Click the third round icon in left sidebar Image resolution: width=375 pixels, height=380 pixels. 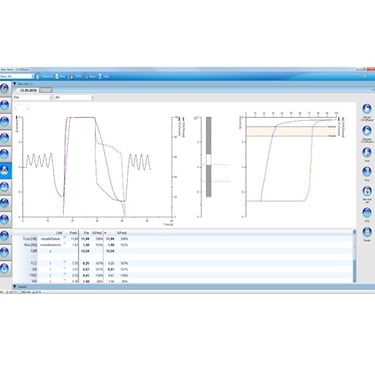pos(4,121)
